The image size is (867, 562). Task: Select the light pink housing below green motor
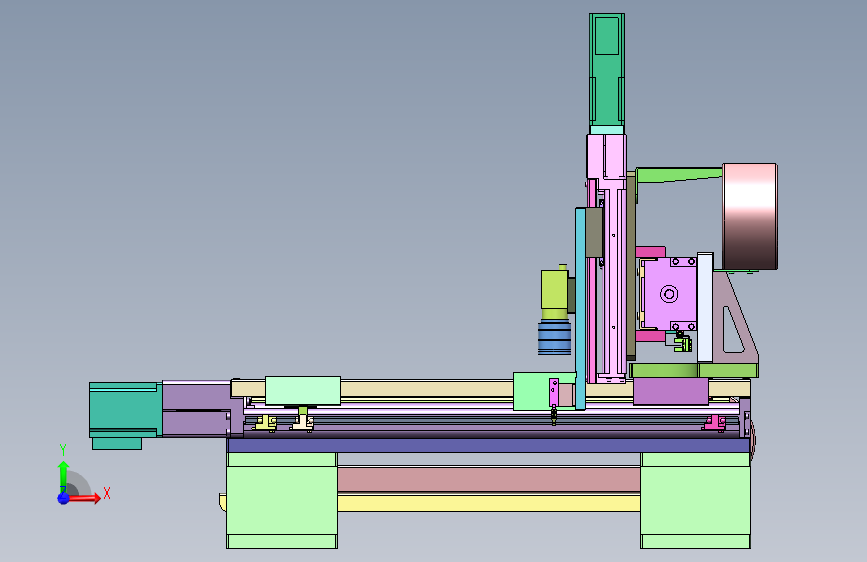pos(607,157)
